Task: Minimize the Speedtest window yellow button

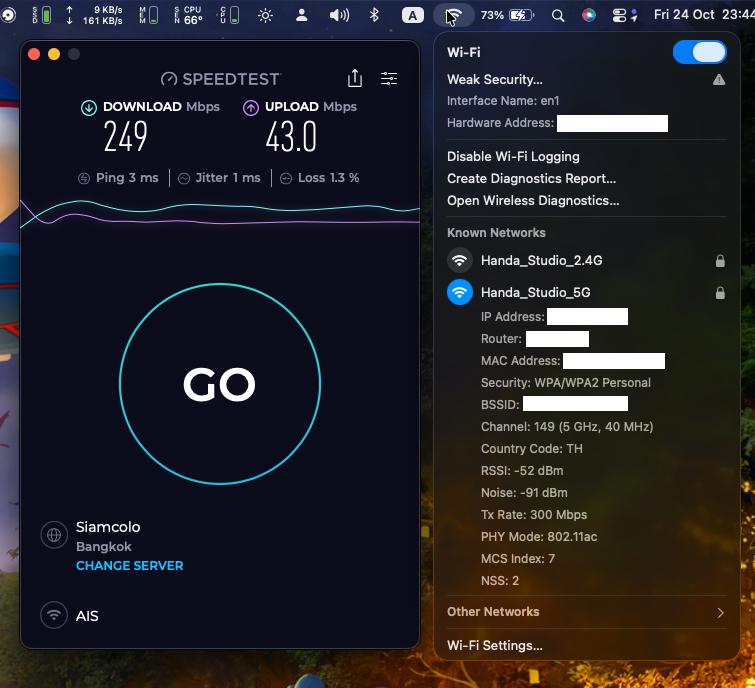Action: pos(54,54)
